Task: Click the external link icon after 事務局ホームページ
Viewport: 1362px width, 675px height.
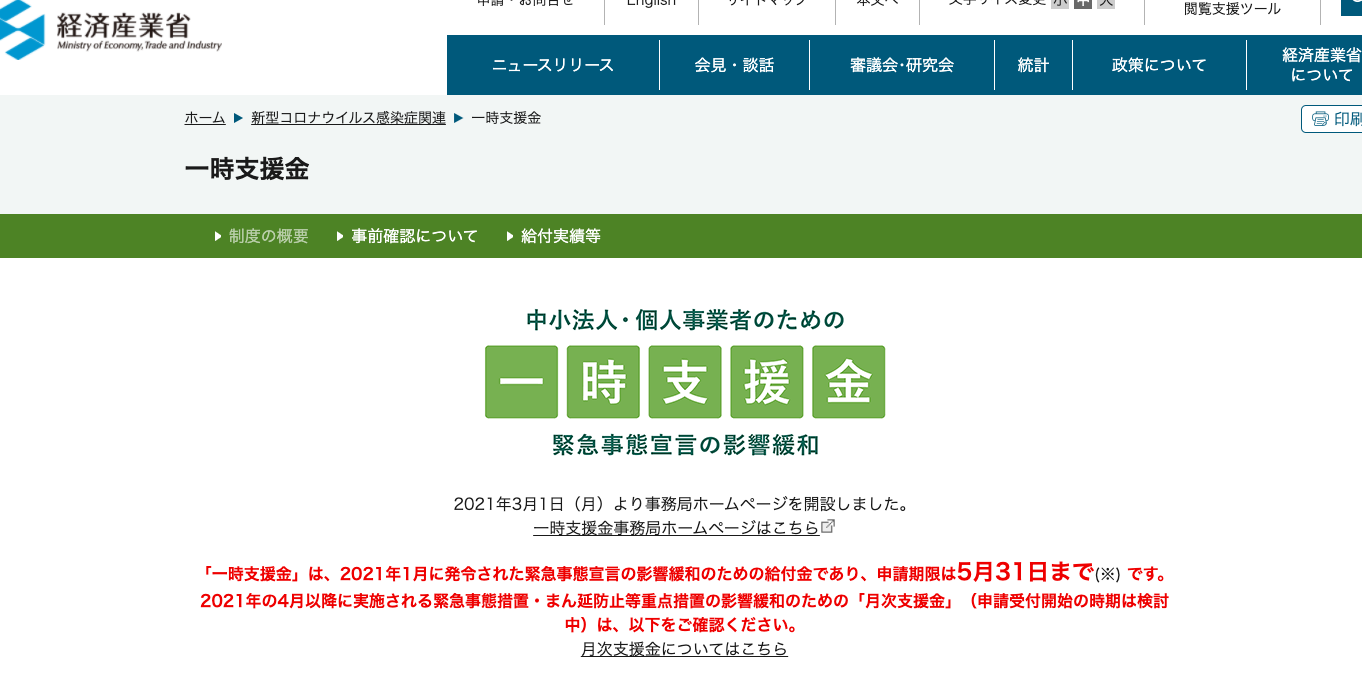Action: click(x=828, y=526)
